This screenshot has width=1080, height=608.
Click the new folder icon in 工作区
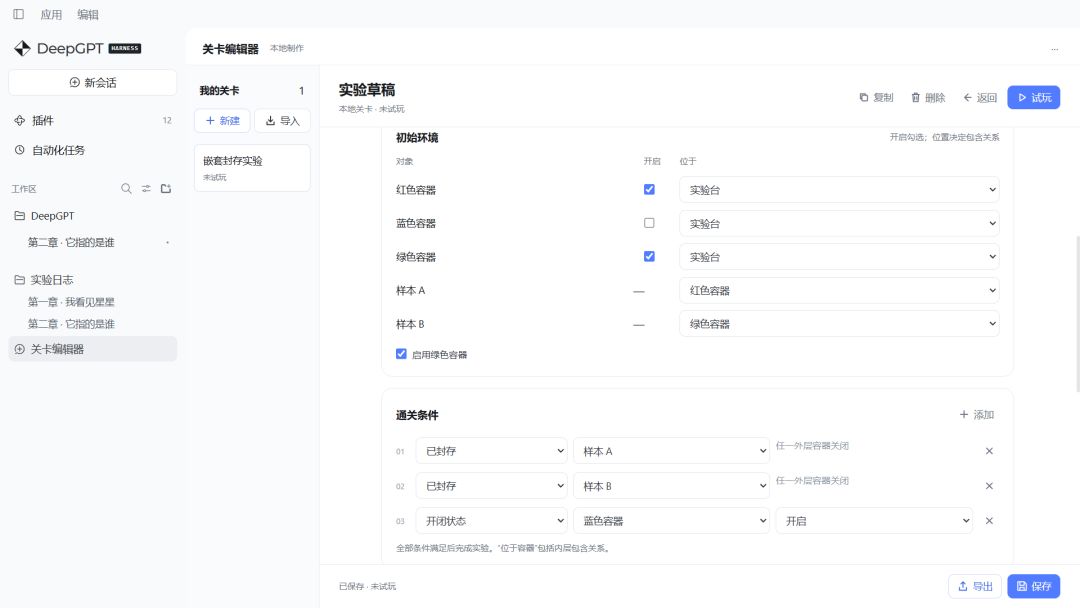166,188
